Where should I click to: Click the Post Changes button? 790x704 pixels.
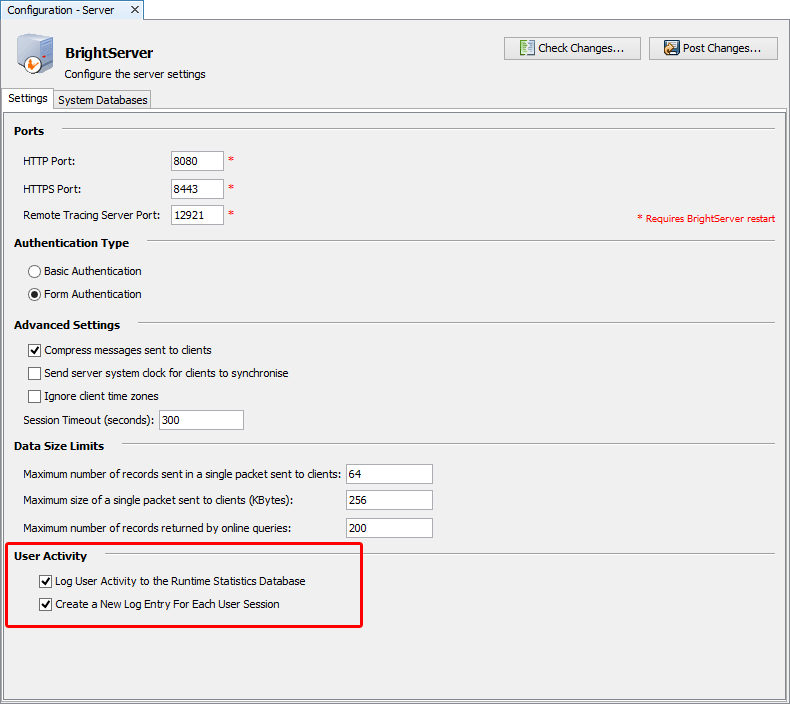713,48
